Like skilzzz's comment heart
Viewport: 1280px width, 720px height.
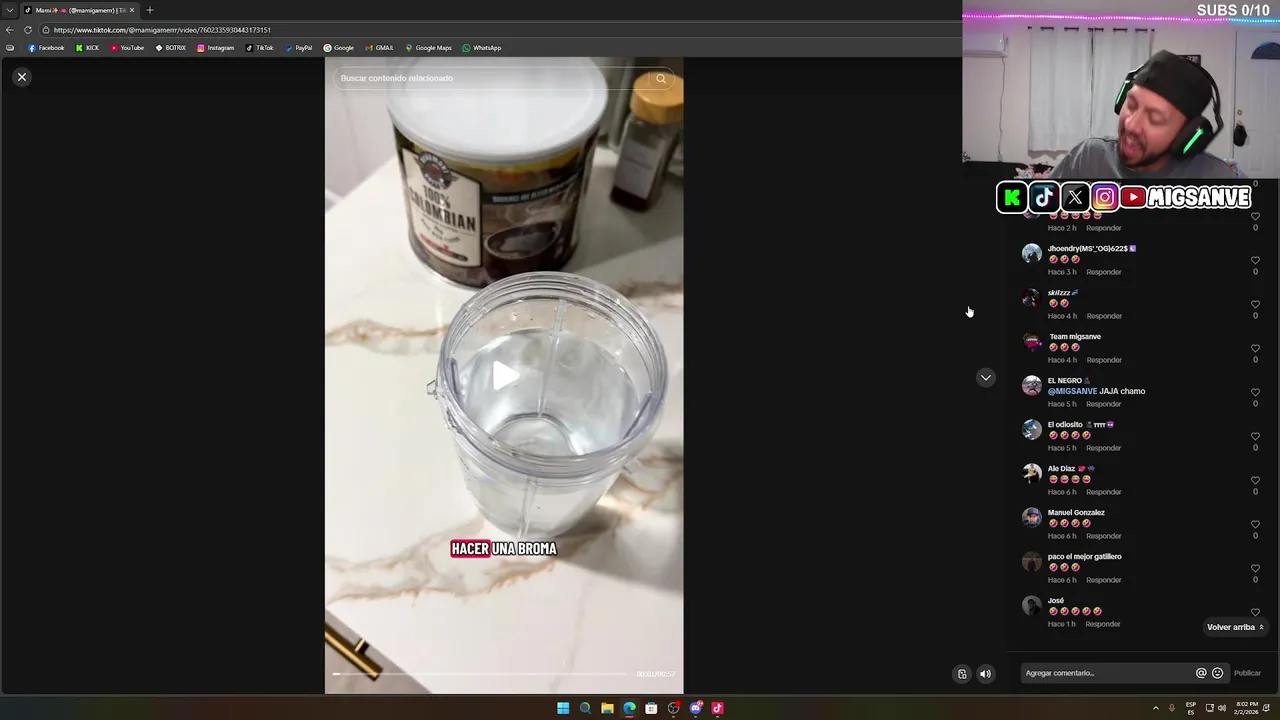pos(1255,305)
